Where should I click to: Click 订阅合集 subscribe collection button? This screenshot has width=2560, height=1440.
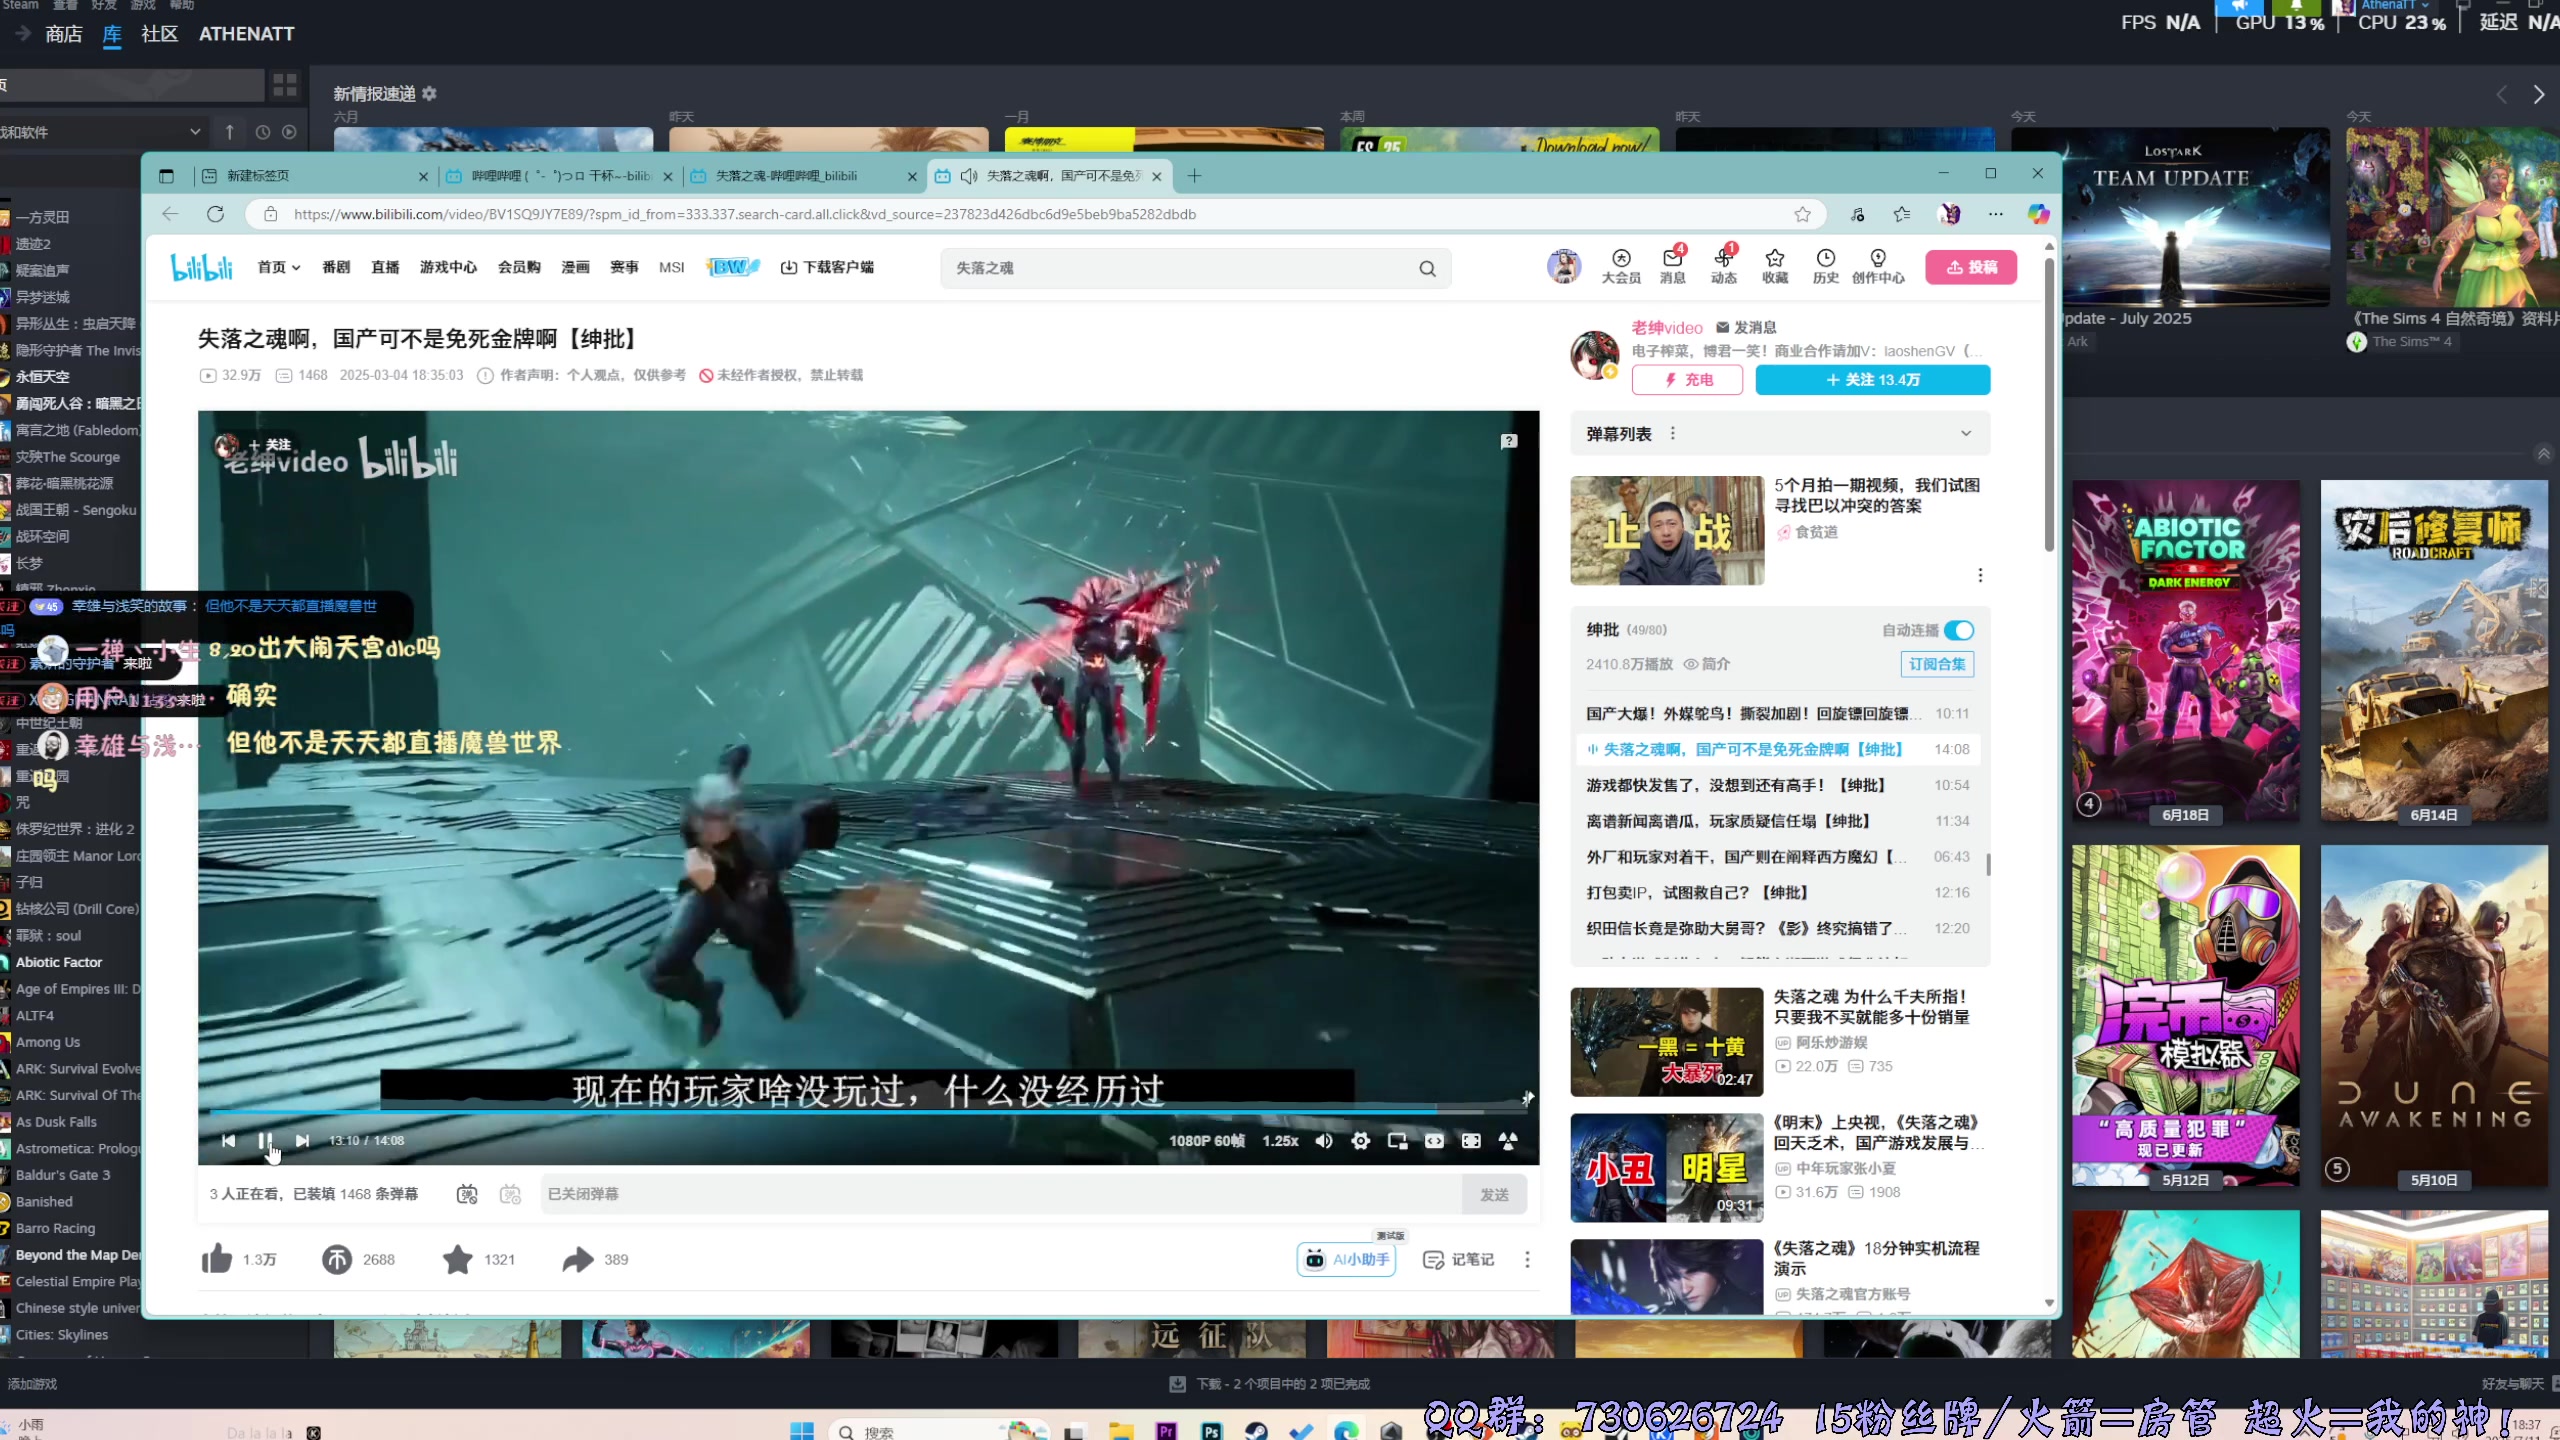click(1937, 664)
